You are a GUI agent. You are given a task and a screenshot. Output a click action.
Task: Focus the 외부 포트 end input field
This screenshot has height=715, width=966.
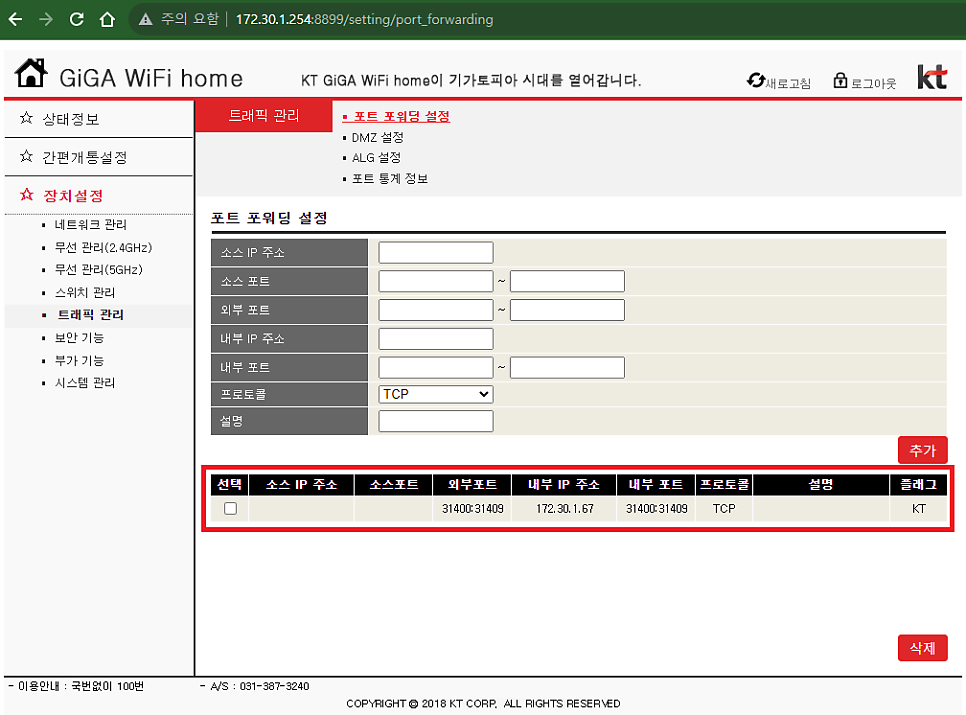click(x=567, y=310)
